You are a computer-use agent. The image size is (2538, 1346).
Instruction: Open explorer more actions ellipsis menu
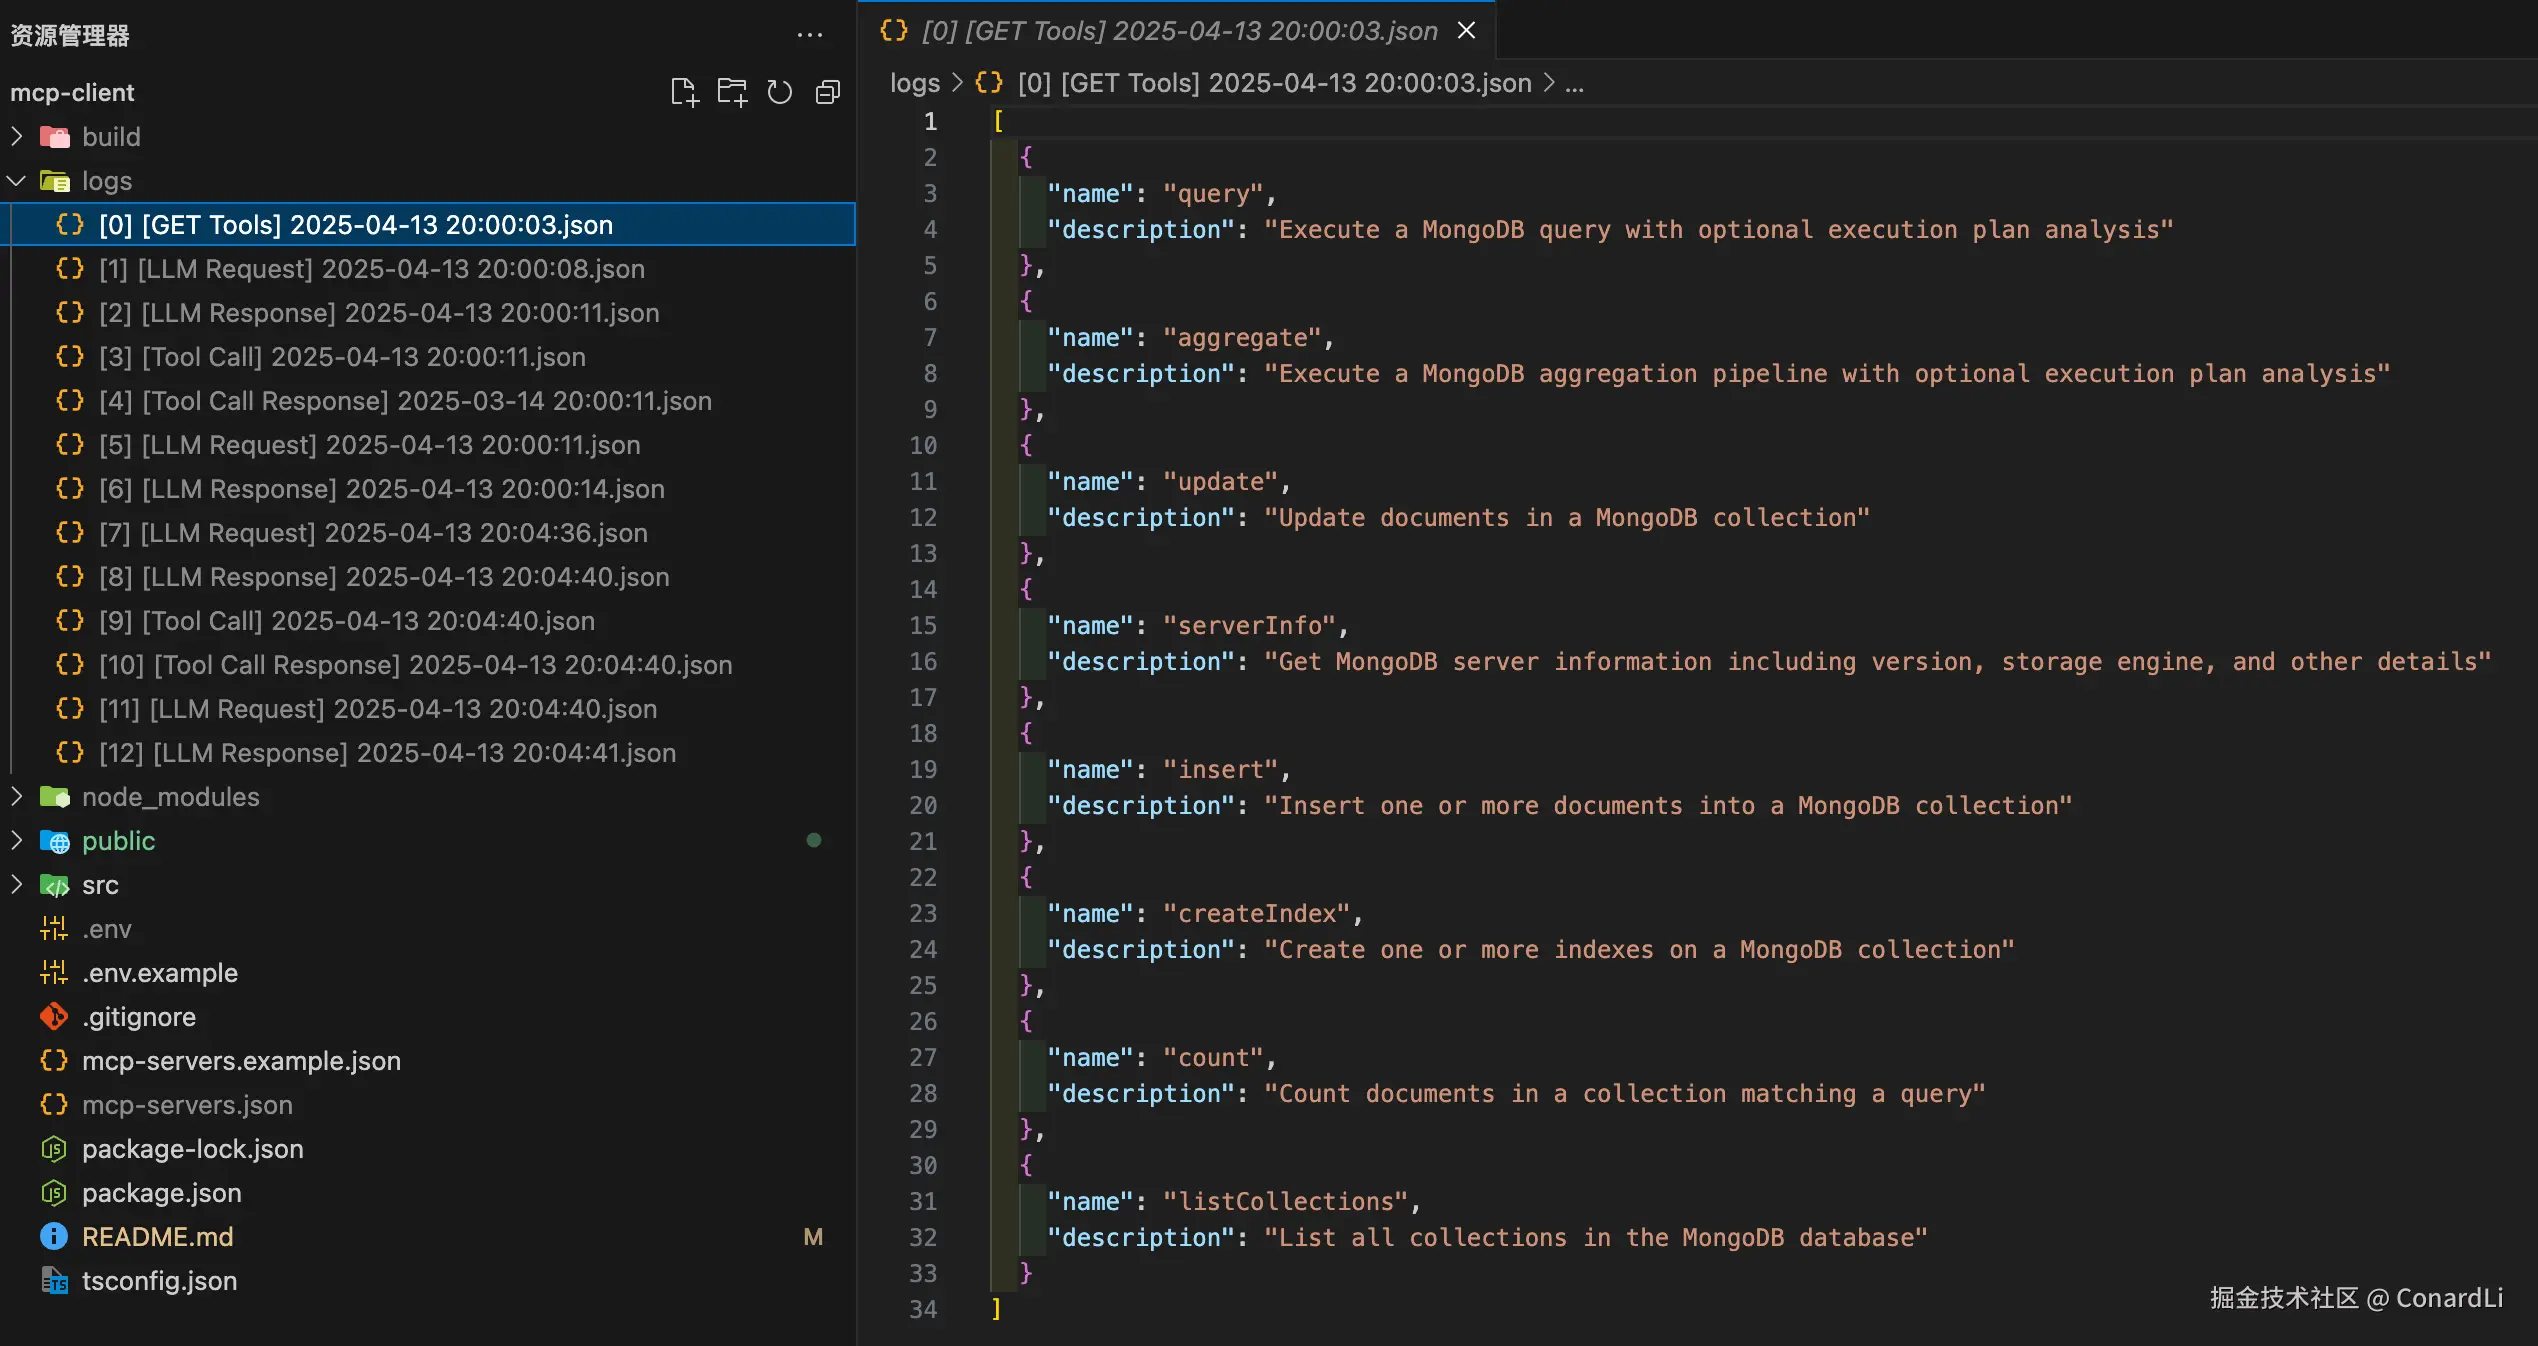click(x=809, y=35)
